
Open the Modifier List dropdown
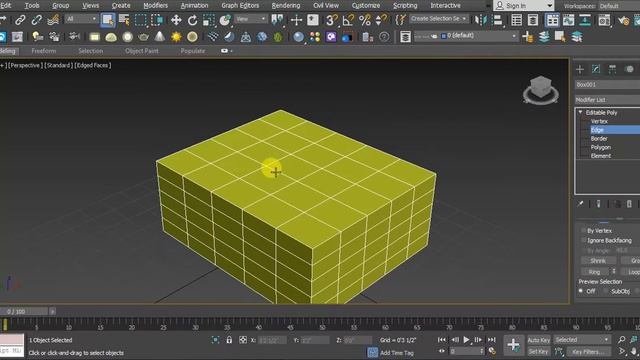click(x=607, y=100)
